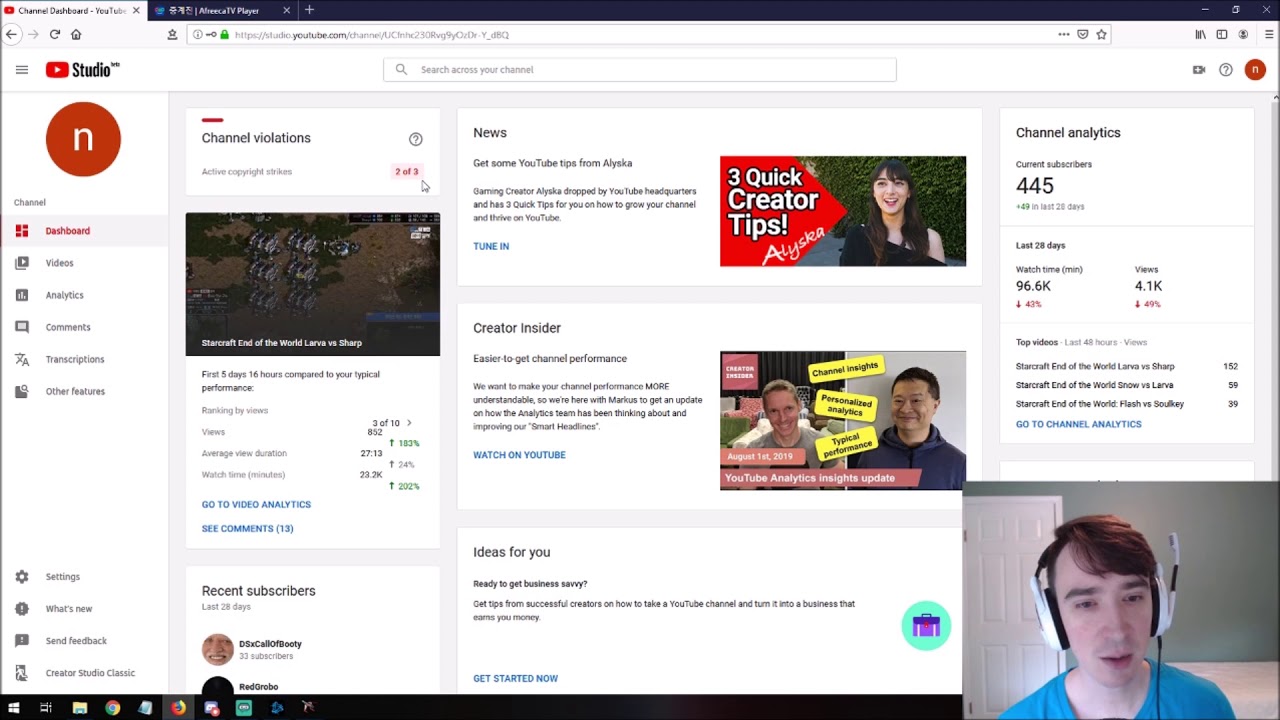Open Analytics in the sidebar
The image size is (1280, 720).
click(x=84, y=295)
